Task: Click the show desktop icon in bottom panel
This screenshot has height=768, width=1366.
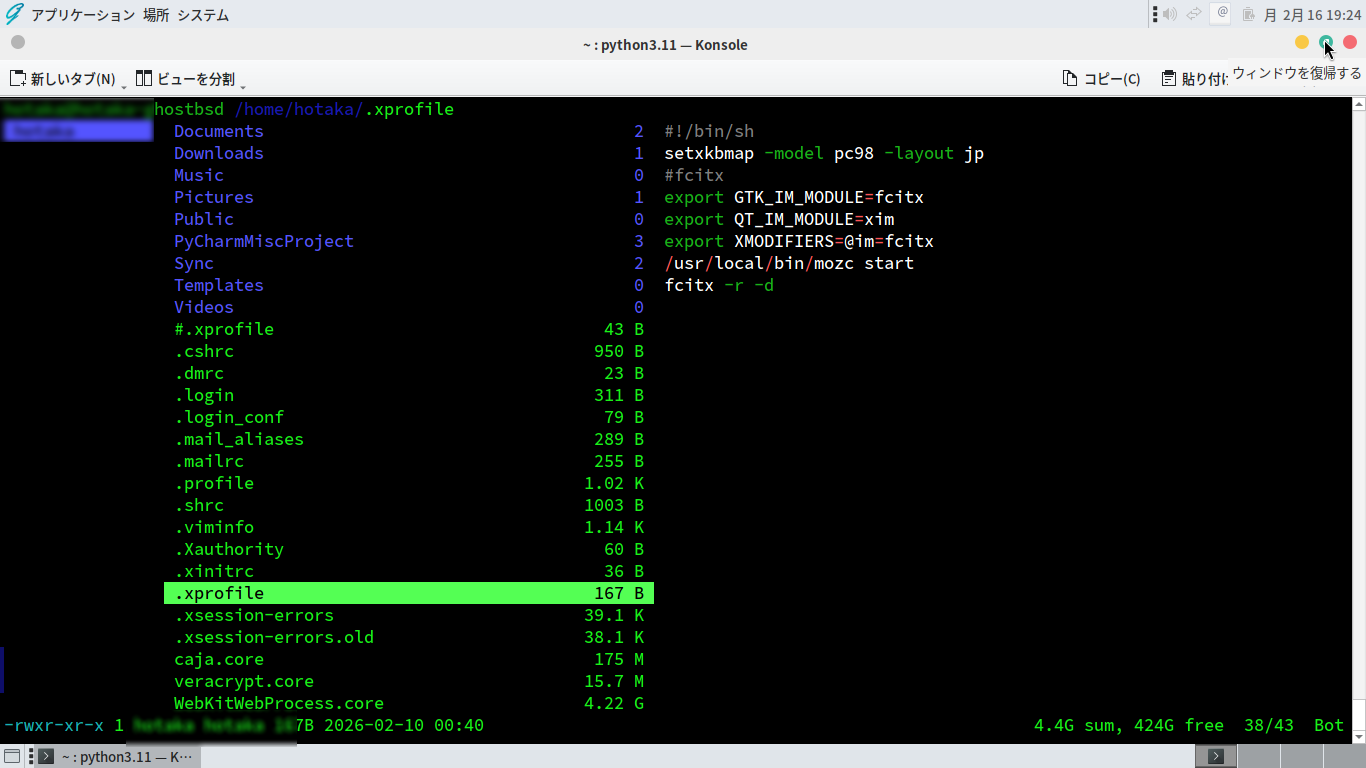Action: tap(13, 756)
